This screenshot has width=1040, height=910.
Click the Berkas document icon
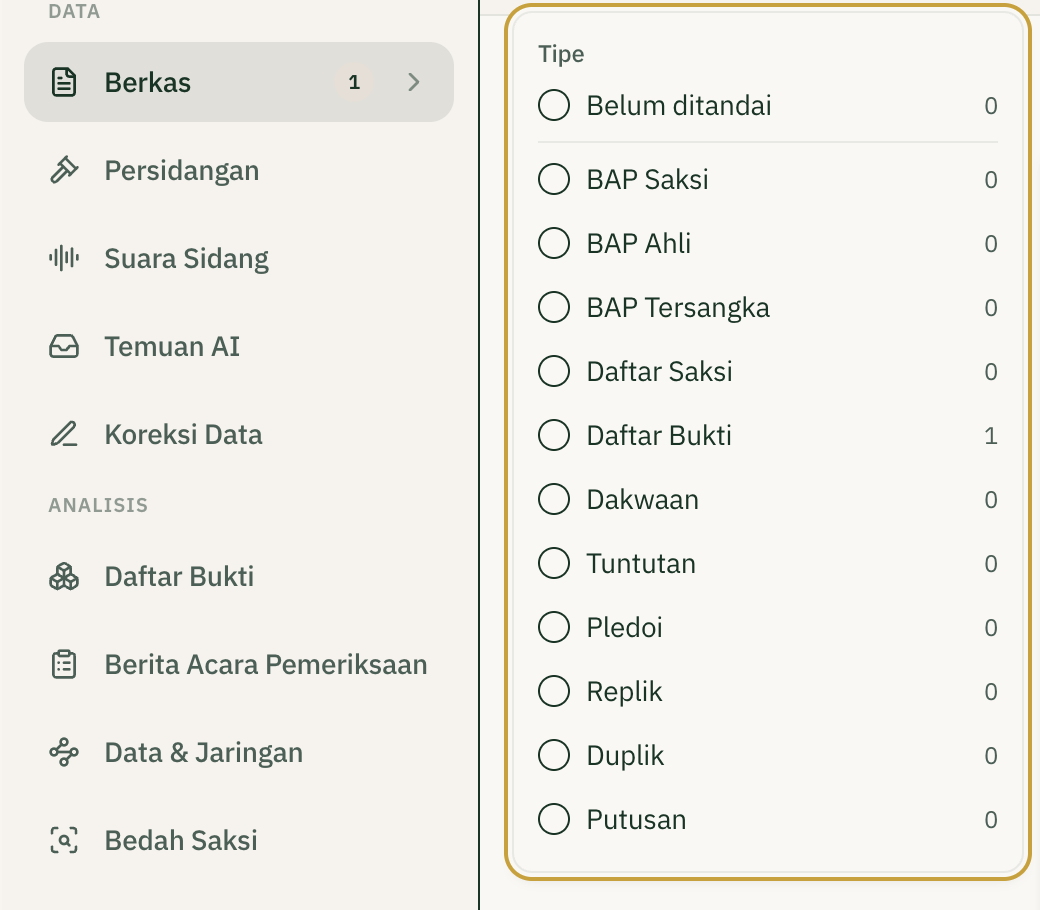[64, 82]
